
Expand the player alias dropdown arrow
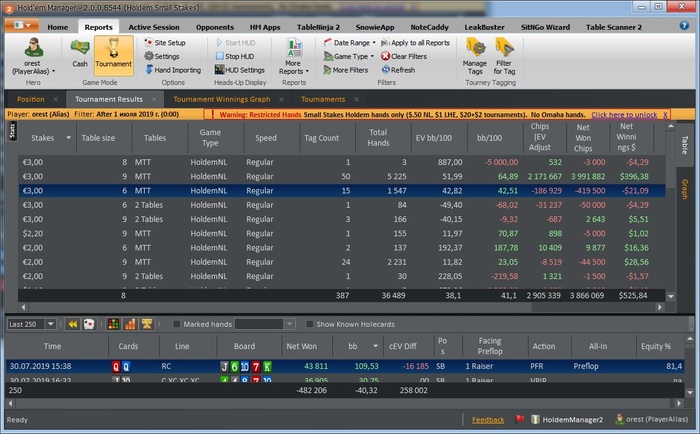pyautogui.click(x=54, y=71)
